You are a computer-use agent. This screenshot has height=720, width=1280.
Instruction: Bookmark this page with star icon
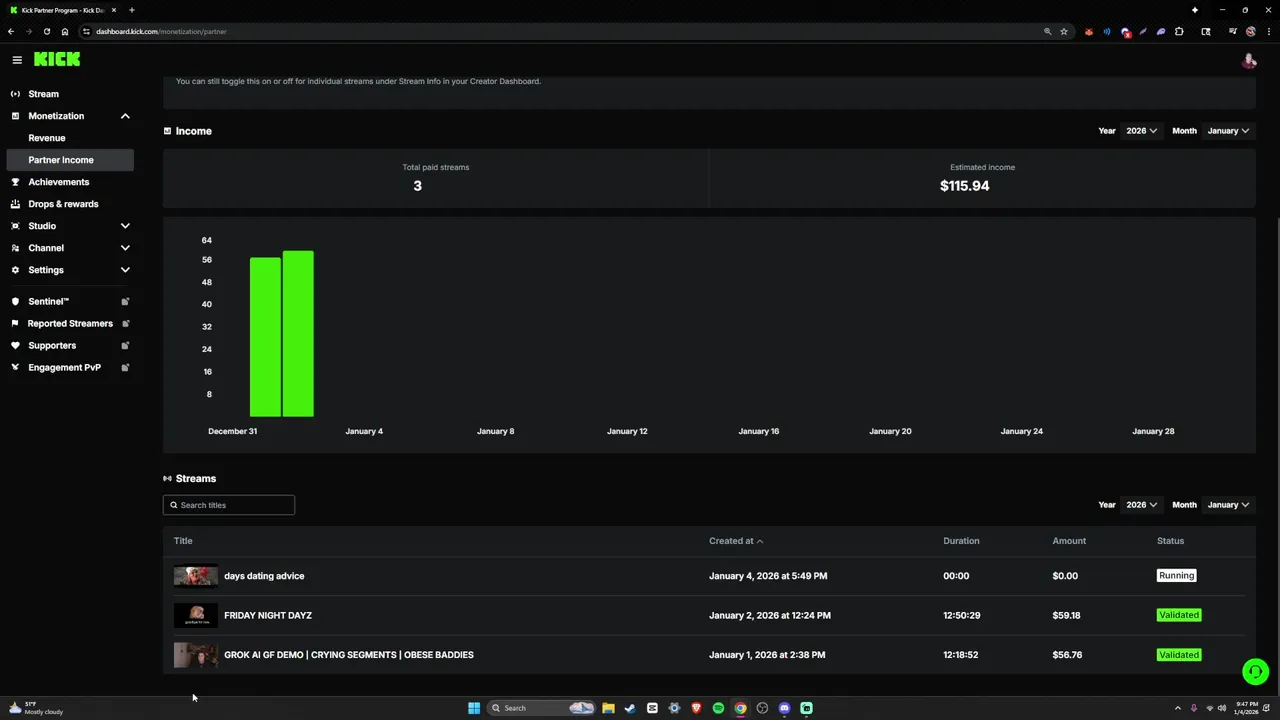tap(1064, 31)
